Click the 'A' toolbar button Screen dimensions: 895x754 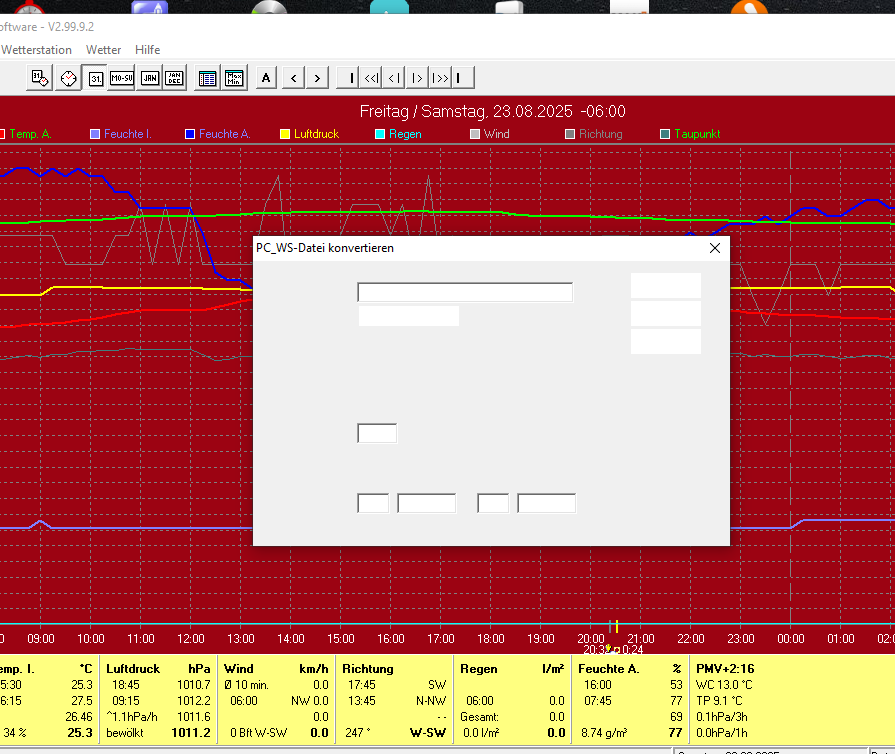(x=266, y=78)
